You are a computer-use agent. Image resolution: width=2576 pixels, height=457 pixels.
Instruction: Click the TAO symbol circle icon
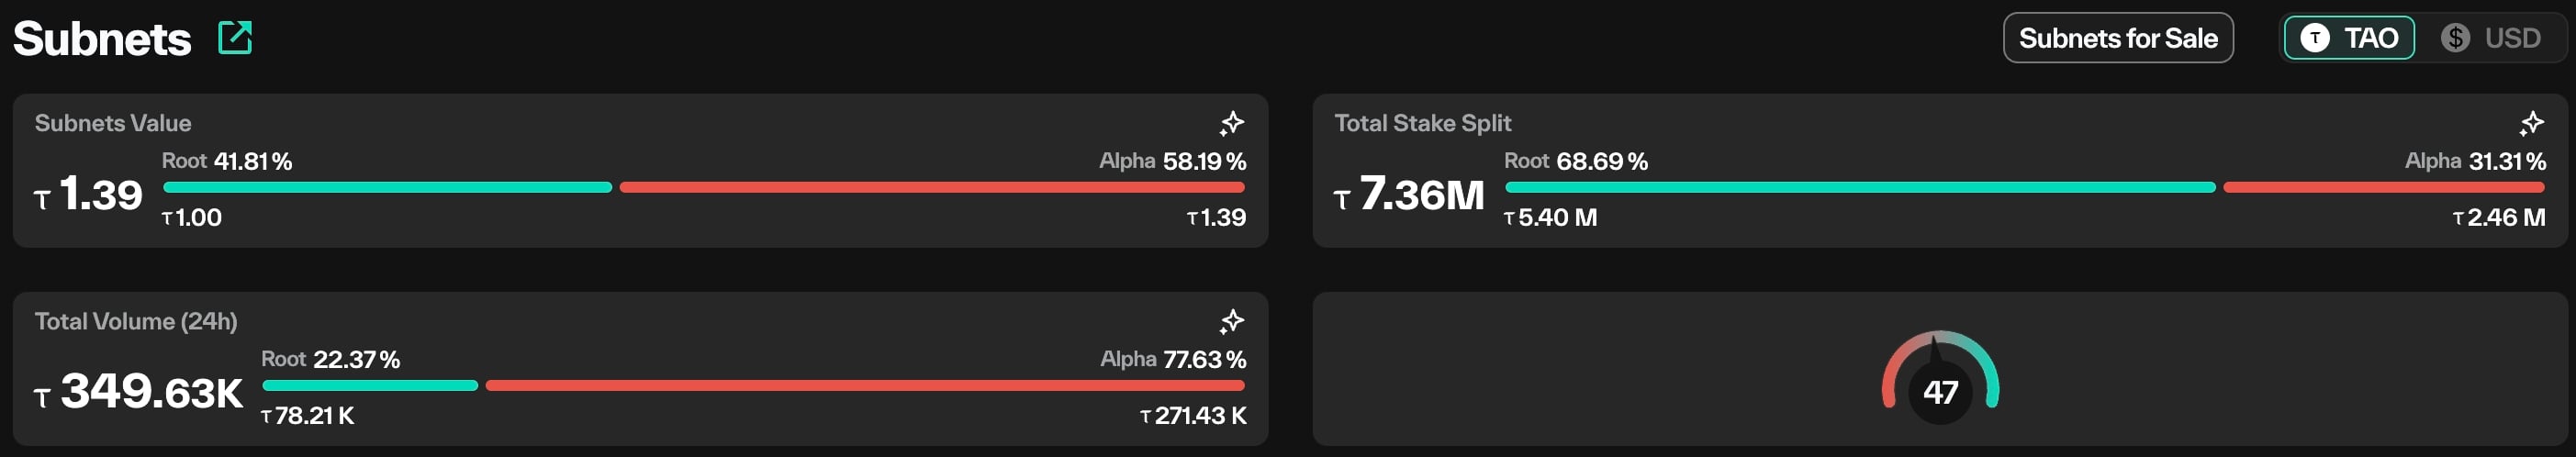click(x=2315, y=38)
